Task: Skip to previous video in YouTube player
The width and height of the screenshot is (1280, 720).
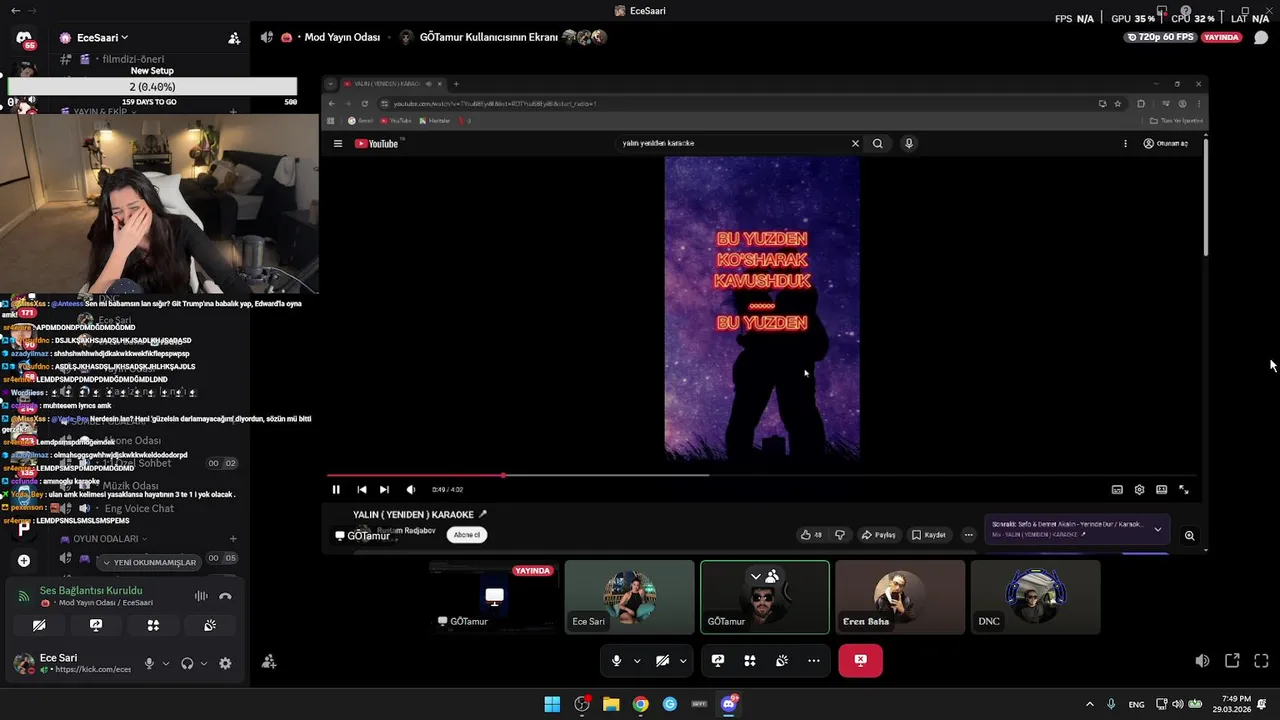Action: (x=361, y=489)
